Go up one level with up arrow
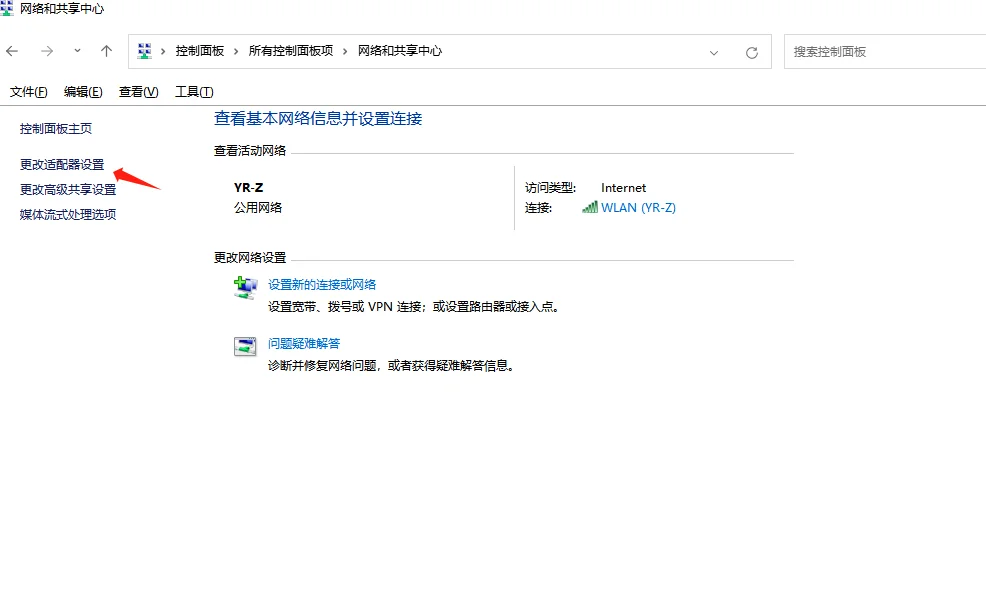The height and width of the screenshot is (612, 986). click(106, 51)
